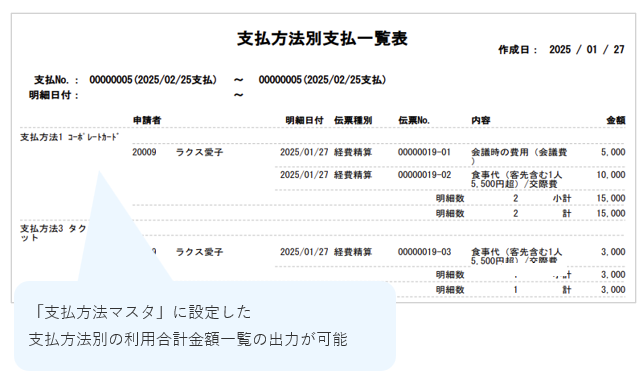Click the 伝票種別 column header
643x382 pixels.
353,121
